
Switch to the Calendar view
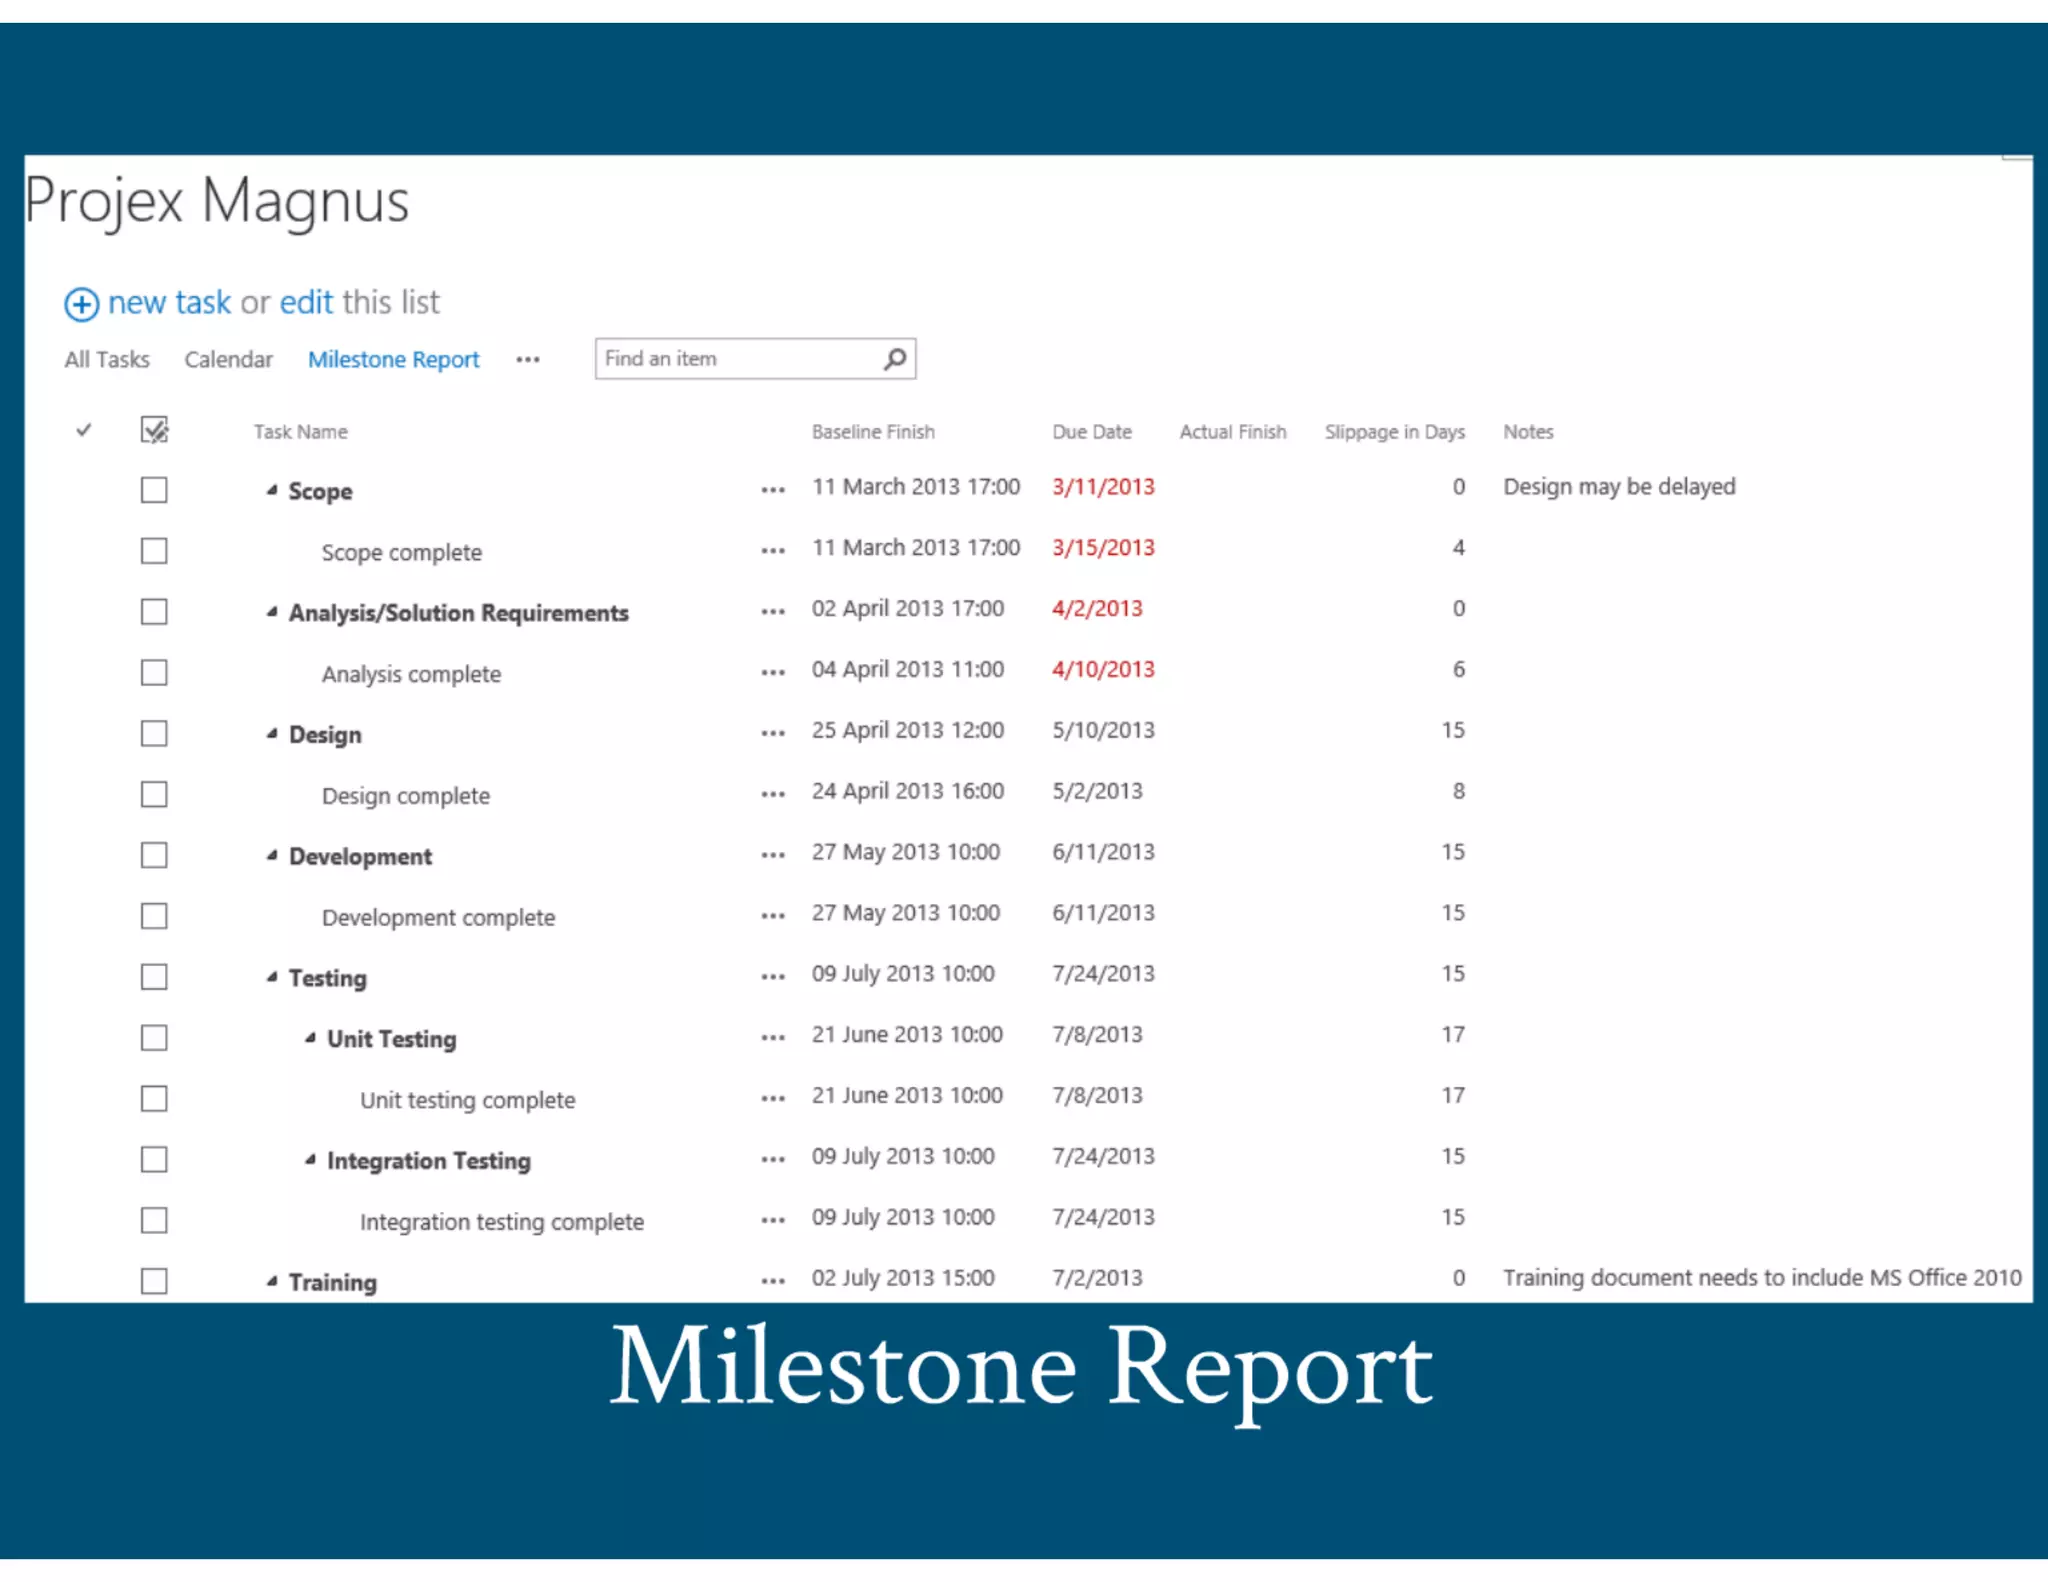pyautogui.click(x=228, y=360)
